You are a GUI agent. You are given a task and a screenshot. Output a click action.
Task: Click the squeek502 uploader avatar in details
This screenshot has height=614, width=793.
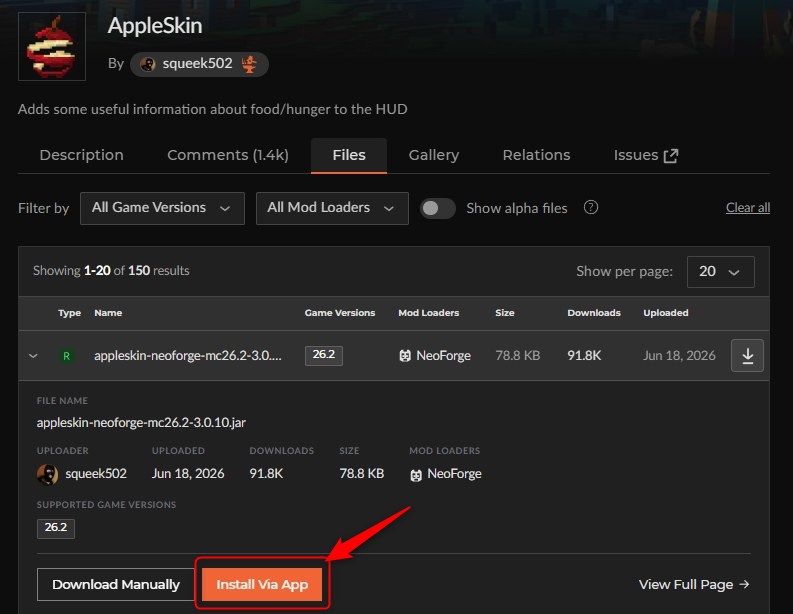48,474
